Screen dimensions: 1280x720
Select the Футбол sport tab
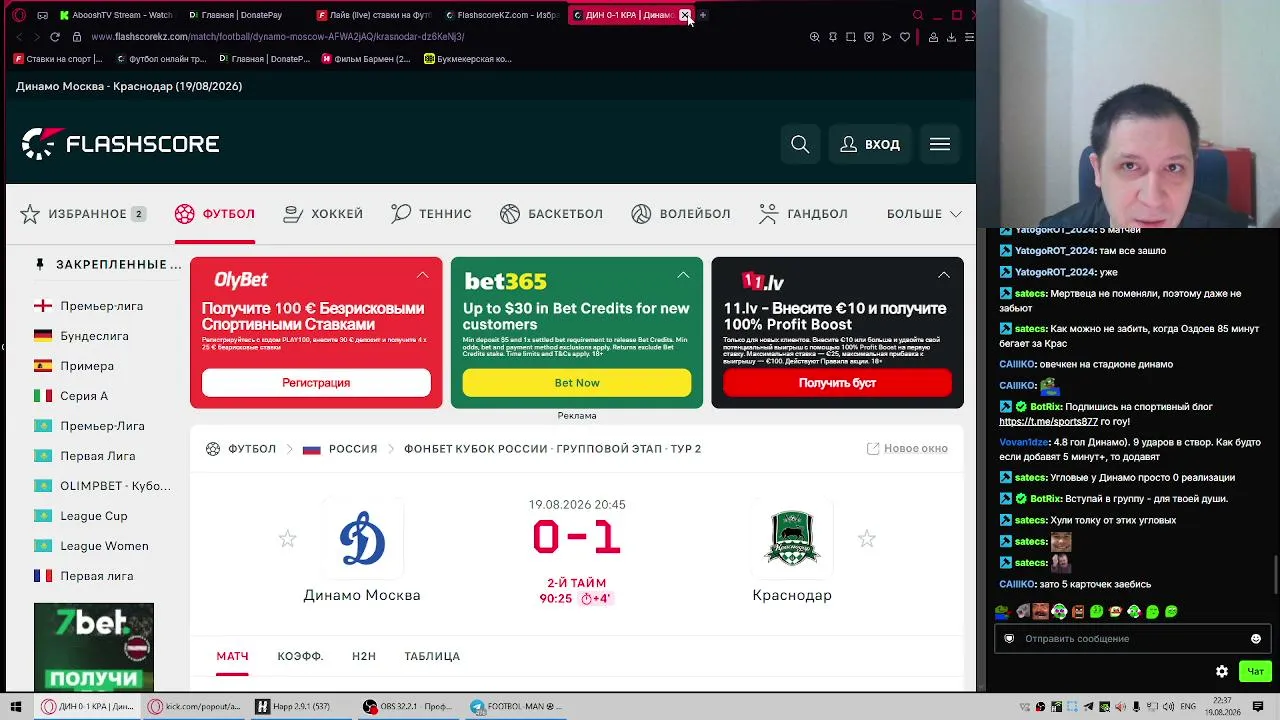coord(215,214)
